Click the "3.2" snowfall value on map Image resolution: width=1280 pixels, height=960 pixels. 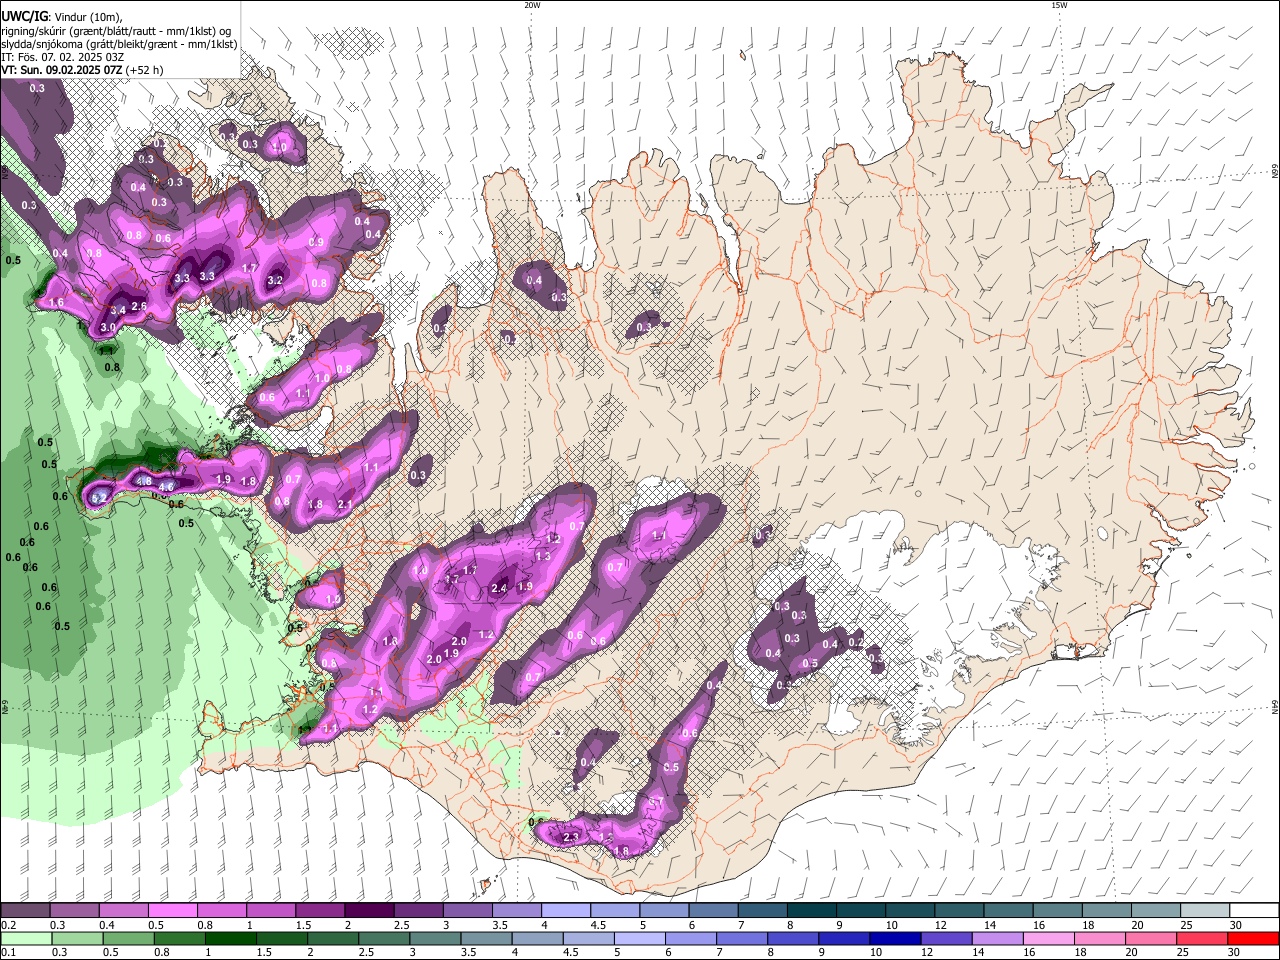[x=275, y=280]
